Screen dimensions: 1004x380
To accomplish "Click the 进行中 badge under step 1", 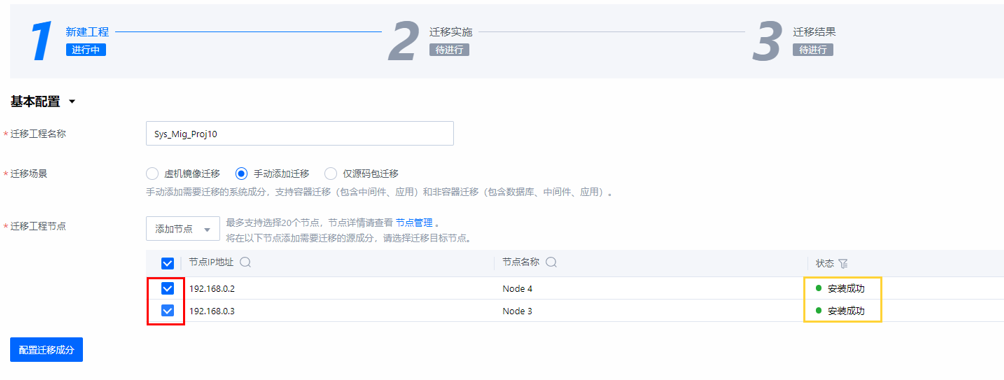I will [86, 50].
